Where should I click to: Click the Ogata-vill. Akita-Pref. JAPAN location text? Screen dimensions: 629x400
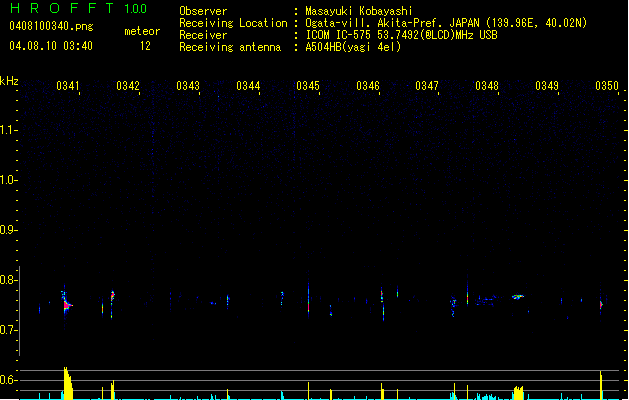click(x=446, y=23)
